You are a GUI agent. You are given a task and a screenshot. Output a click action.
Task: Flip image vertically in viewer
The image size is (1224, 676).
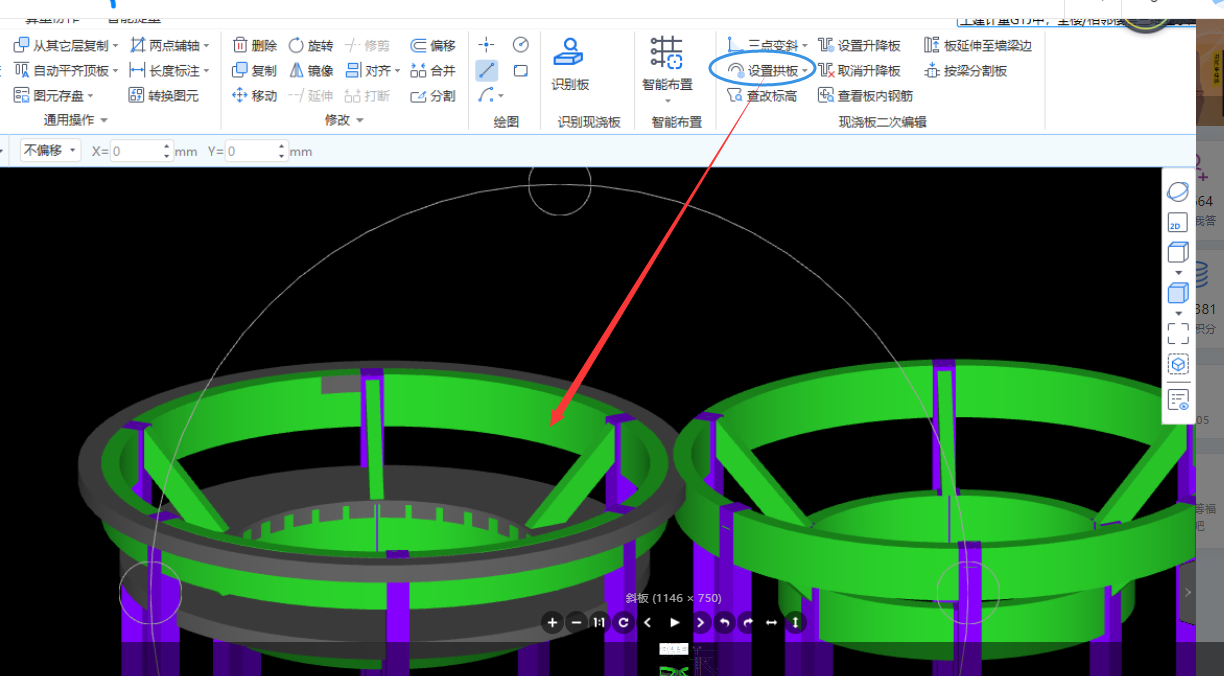pos(795,622)
